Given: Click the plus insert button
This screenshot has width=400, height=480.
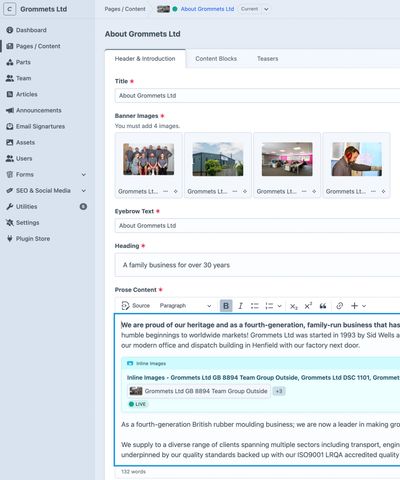Looking at the screenshot, I should pyautogui.click(x=355, y=306).
